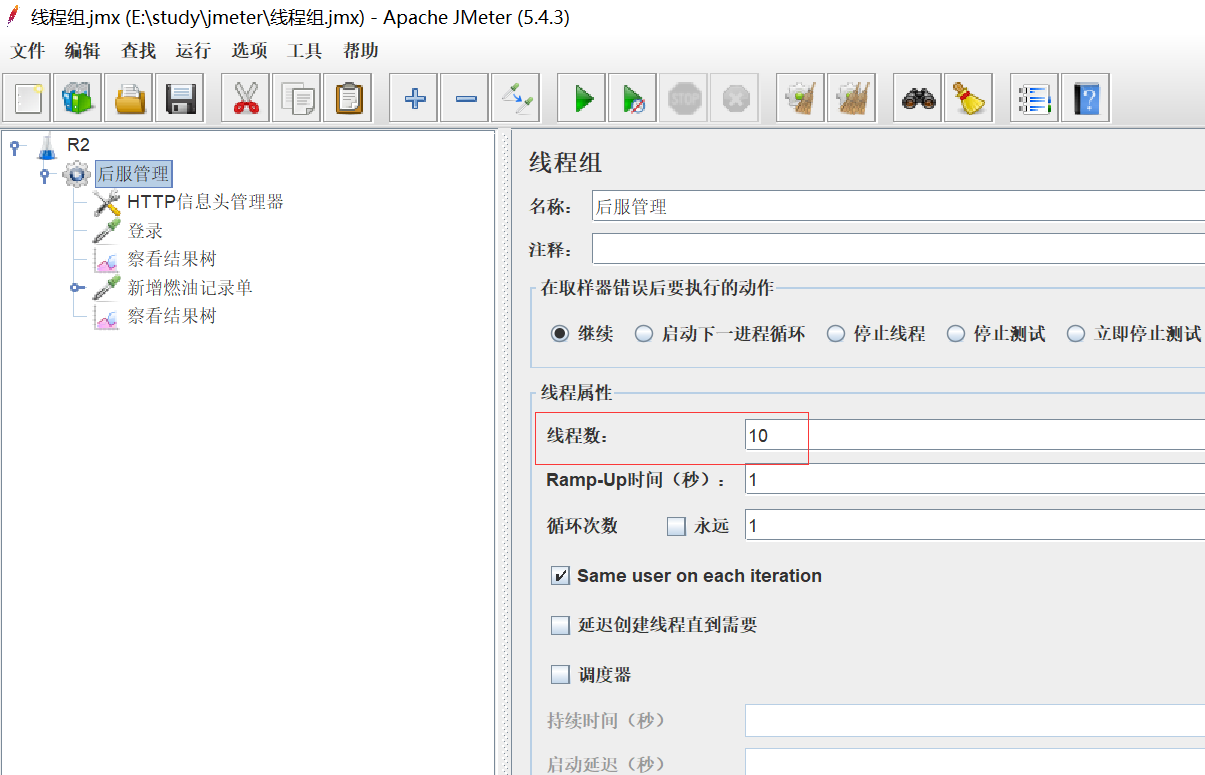The width and height of the screenshot is (1205, 775).
Task: Open the 查找 menu
Action: point(138,51)
